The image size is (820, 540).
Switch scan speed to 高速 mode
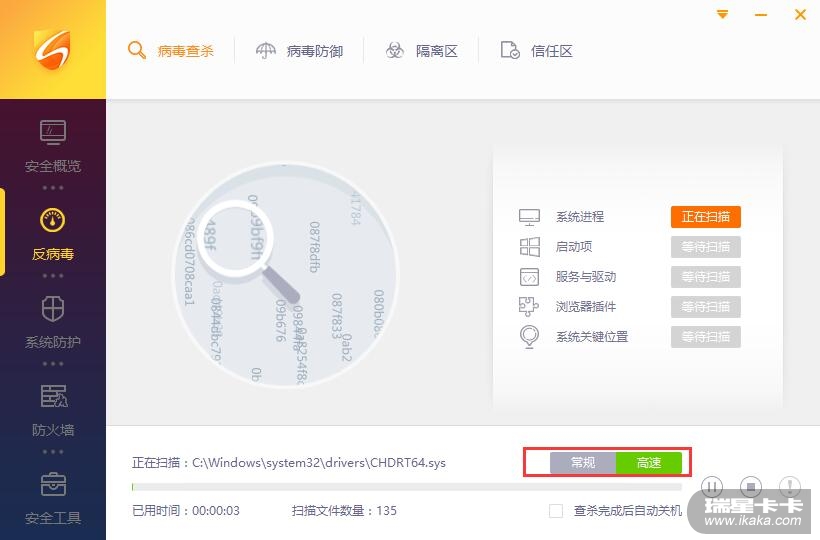click(649, 463)
